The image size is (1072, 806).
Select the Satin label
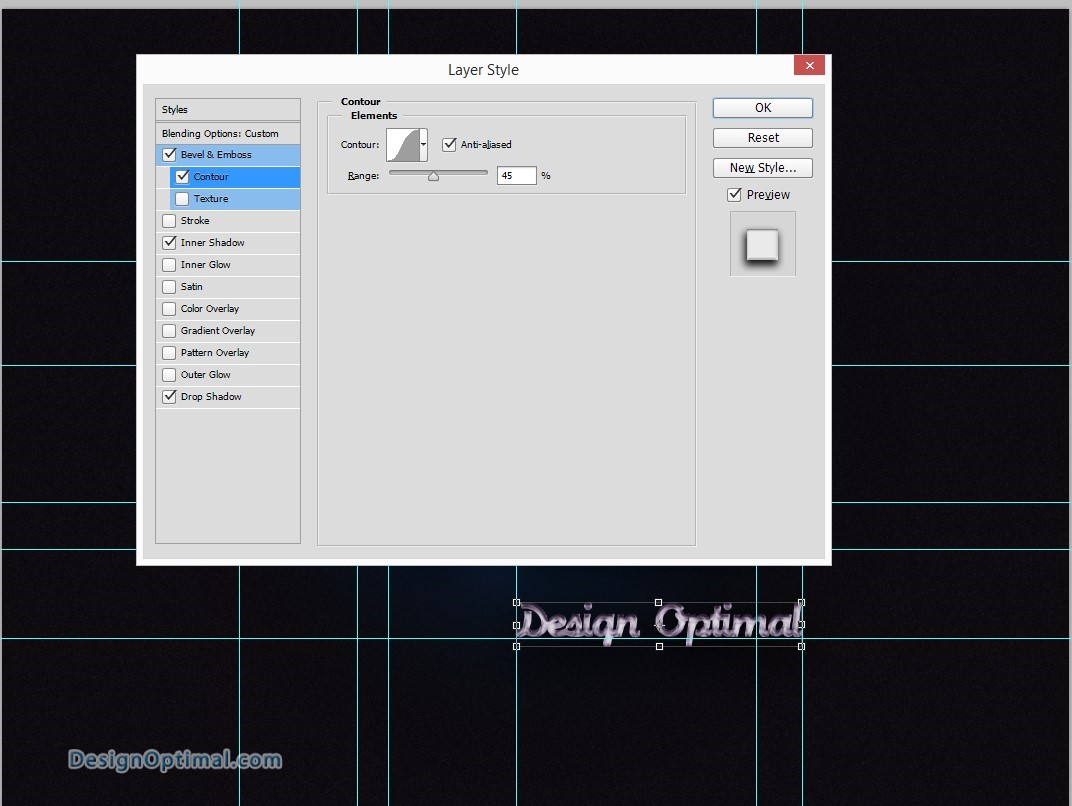191,286
